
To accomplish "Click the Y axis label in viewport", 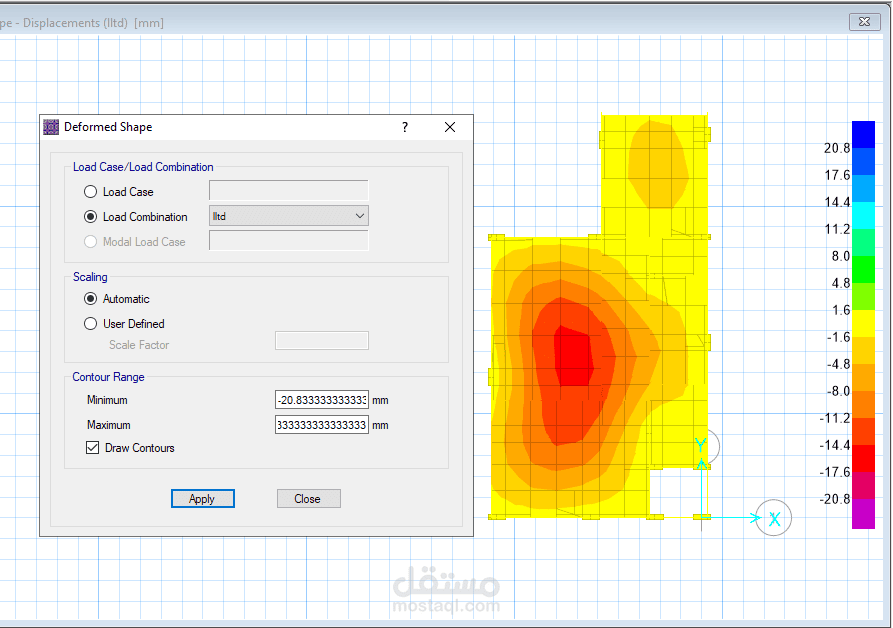I will 701,445.
